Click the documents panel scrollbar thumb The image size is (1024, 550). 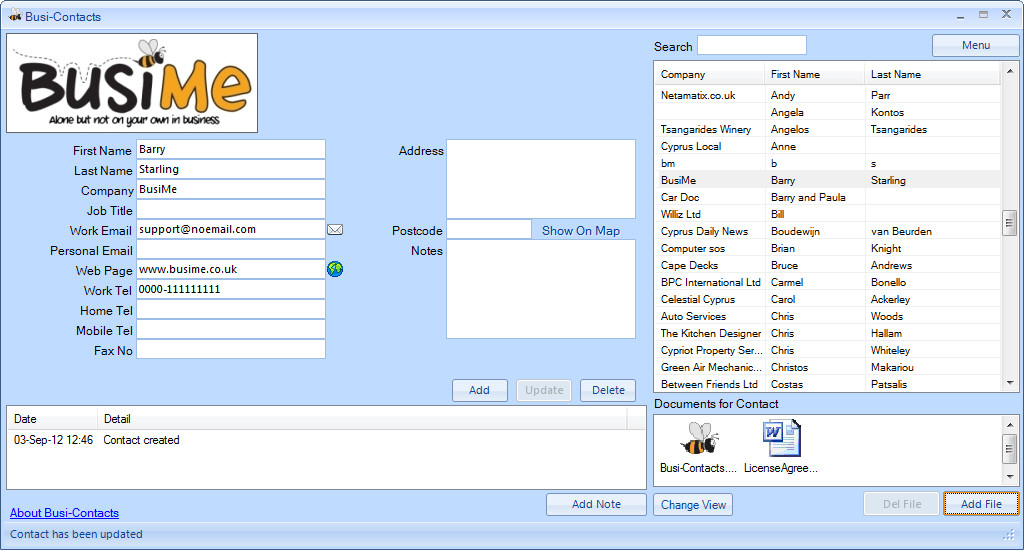(1010, 449)
